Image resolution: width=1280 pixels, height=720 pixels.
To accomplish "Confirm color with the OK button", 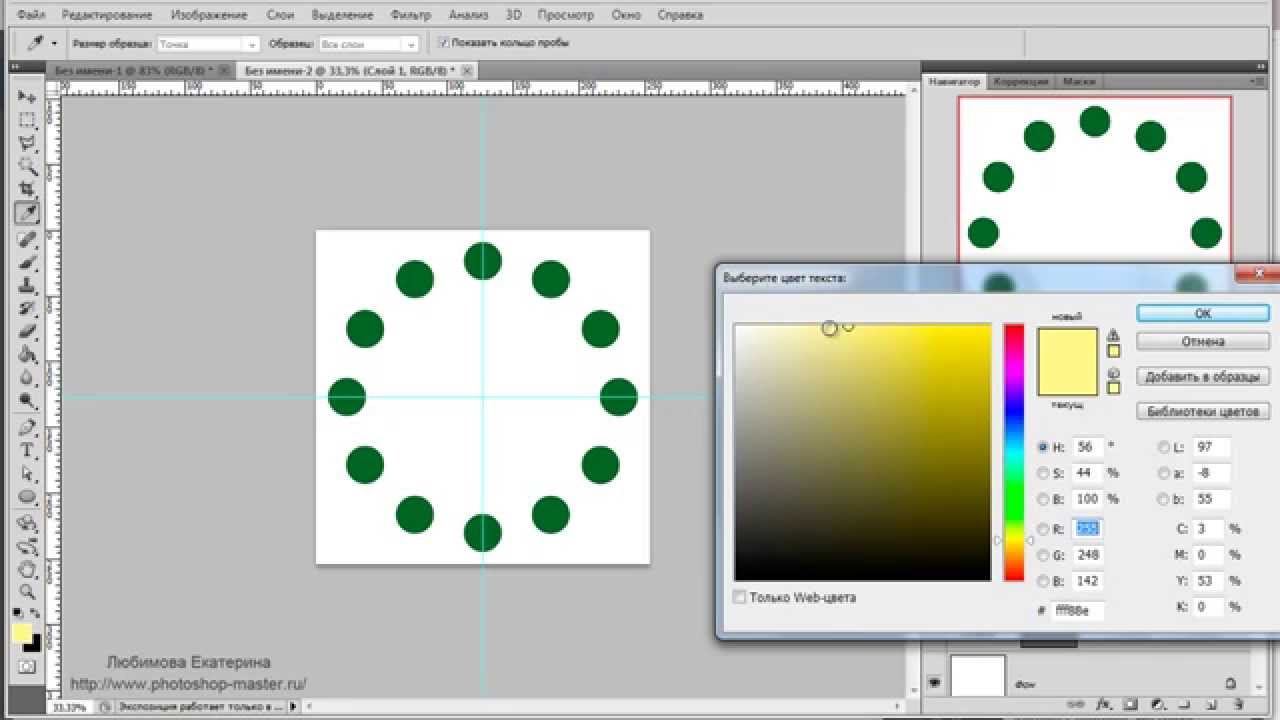I will (1203, 313).
